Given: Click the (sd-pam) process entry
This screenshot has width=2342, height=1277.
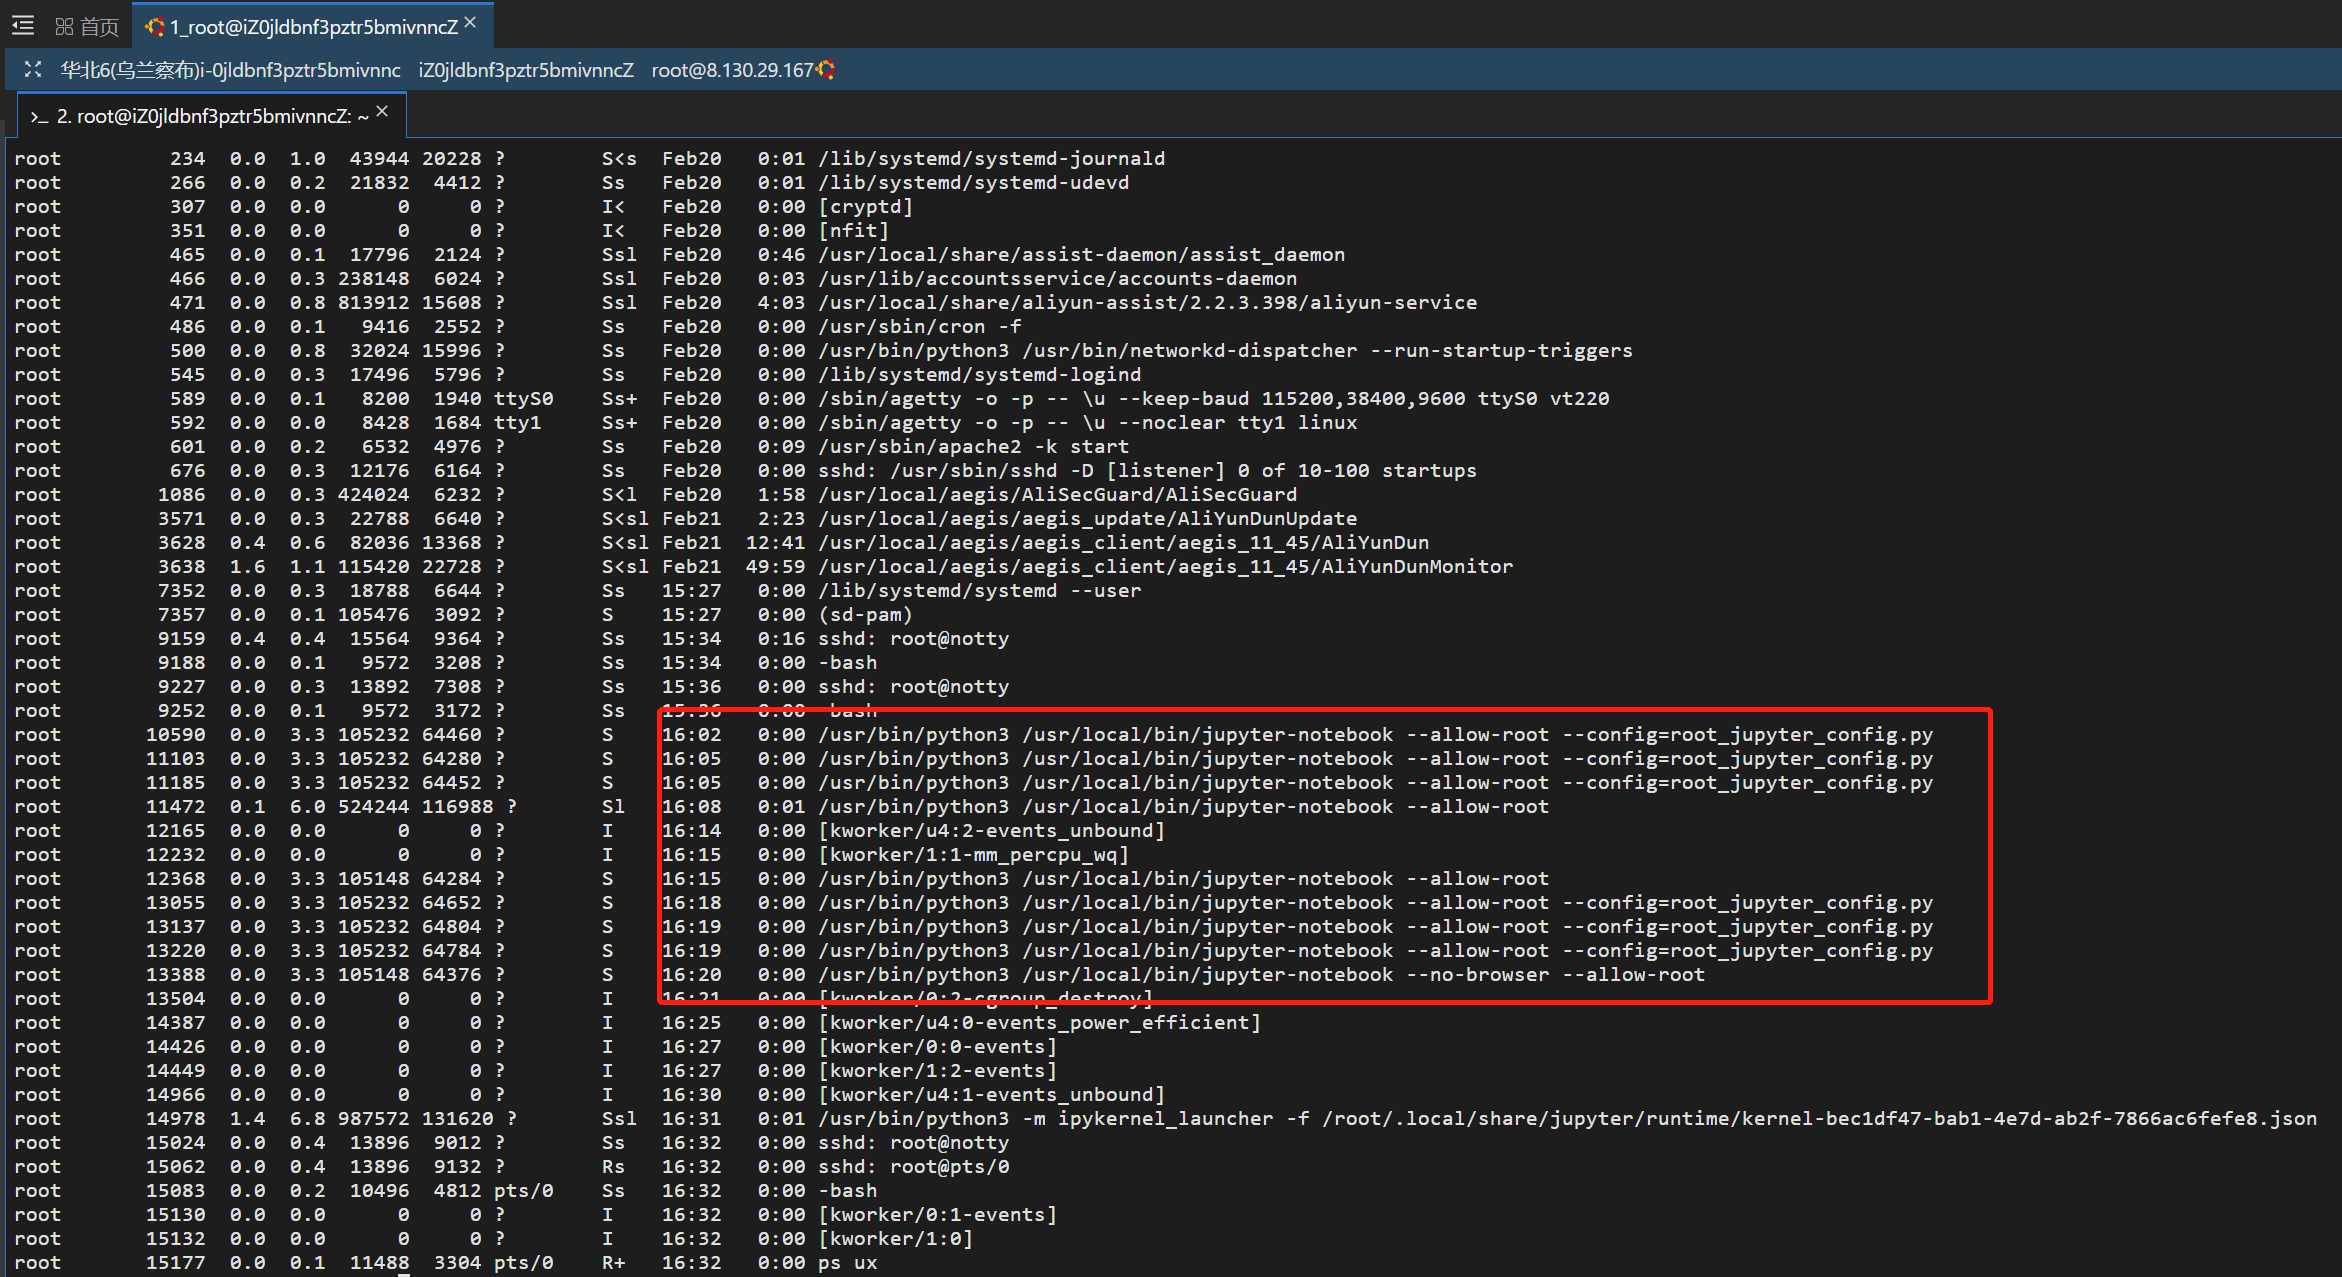Looking at the screenshot, I should click(x=866, y=615).
